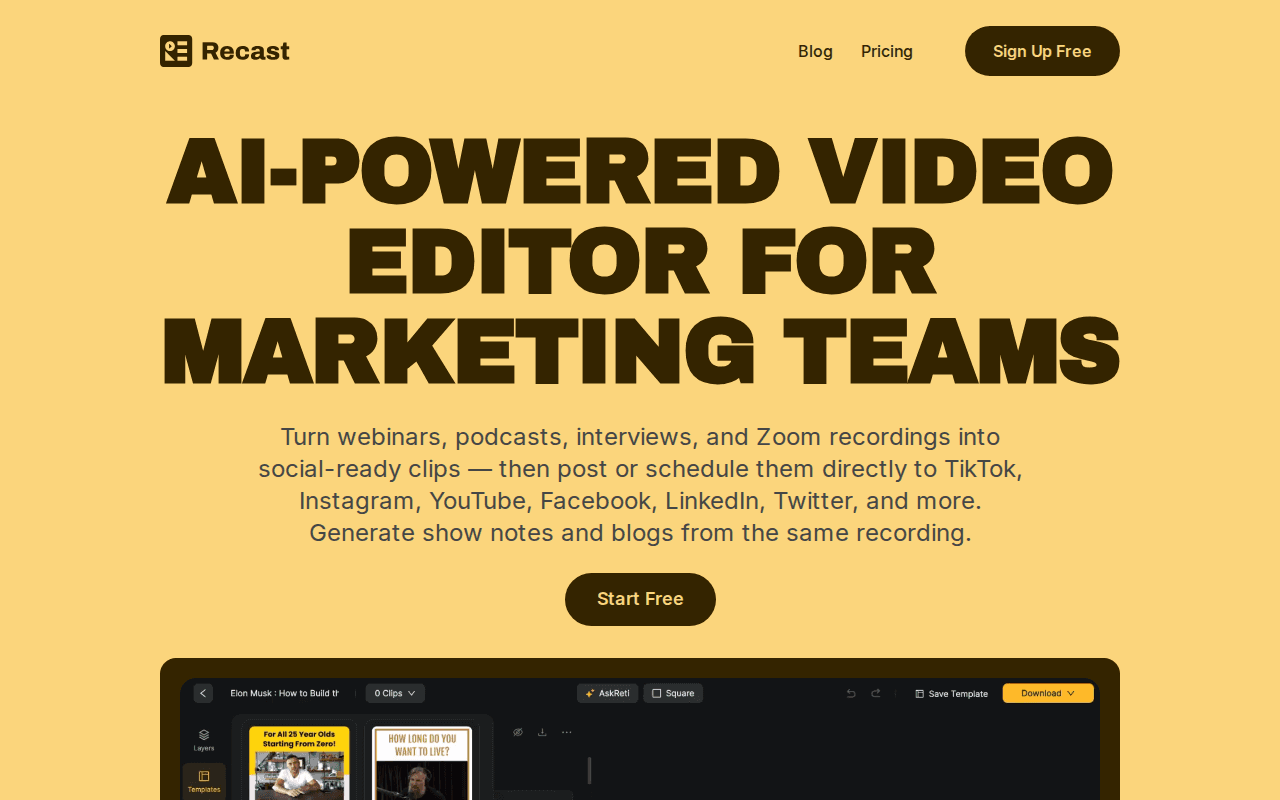Open the Layers panel
Screen dimensions: 1280x800
pos(204,740)
